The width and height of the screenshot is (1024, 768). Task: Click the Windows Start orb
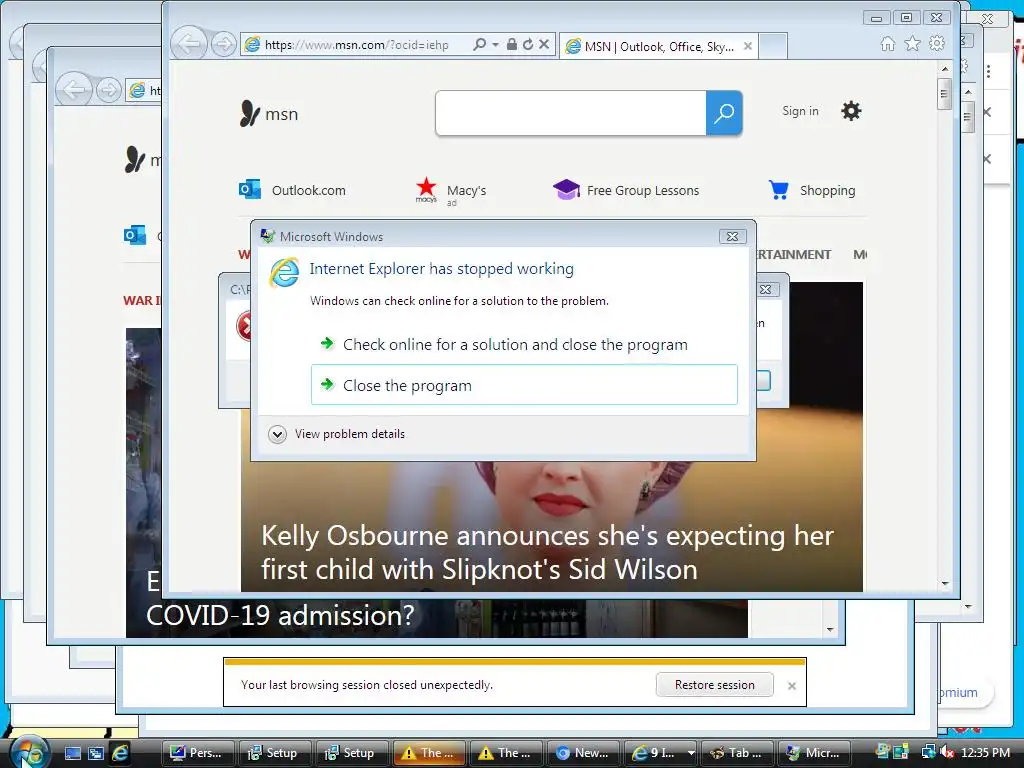tap(28, 752)
